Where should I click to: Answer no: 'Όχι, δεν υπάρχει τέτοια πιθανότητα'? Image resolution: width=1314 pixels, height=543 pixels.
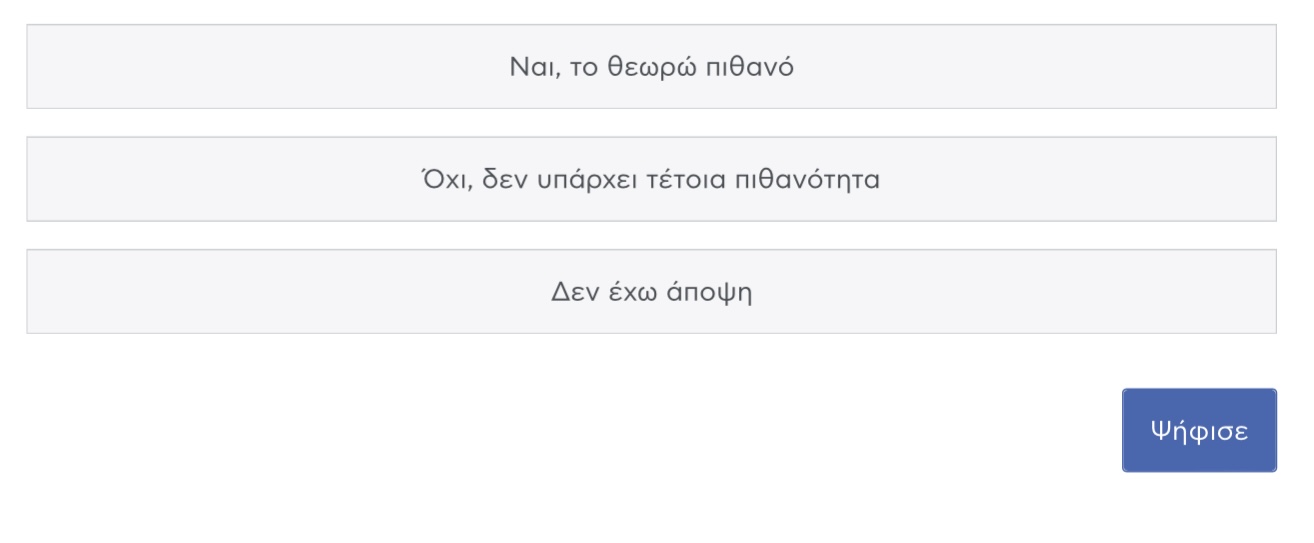651,179
